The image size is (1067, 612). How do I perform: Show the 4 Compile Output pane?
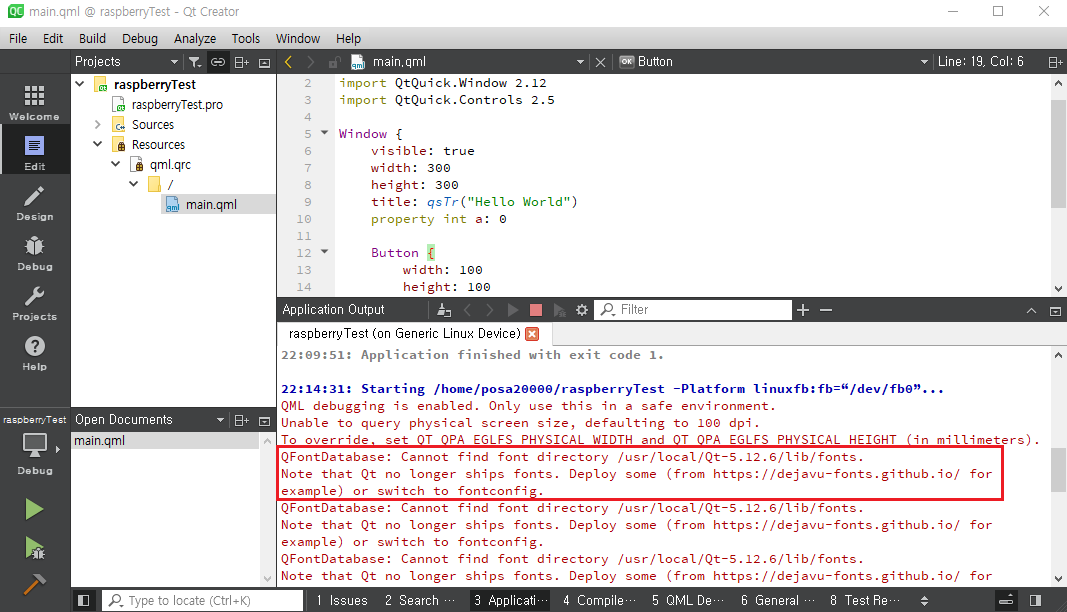click(599, 600)
